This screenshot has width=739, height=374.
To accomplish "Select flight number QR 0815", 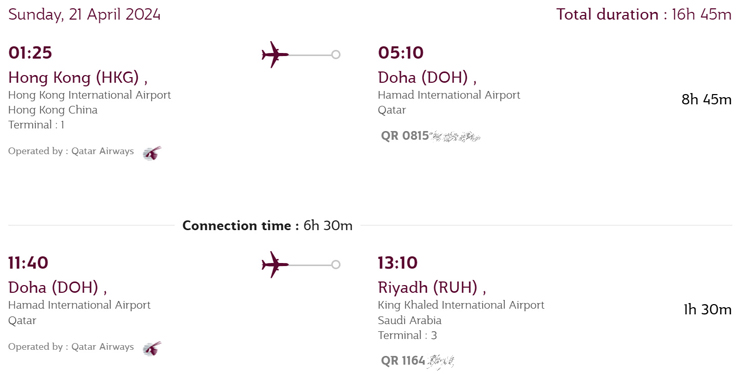I will [x=405, y=136].
